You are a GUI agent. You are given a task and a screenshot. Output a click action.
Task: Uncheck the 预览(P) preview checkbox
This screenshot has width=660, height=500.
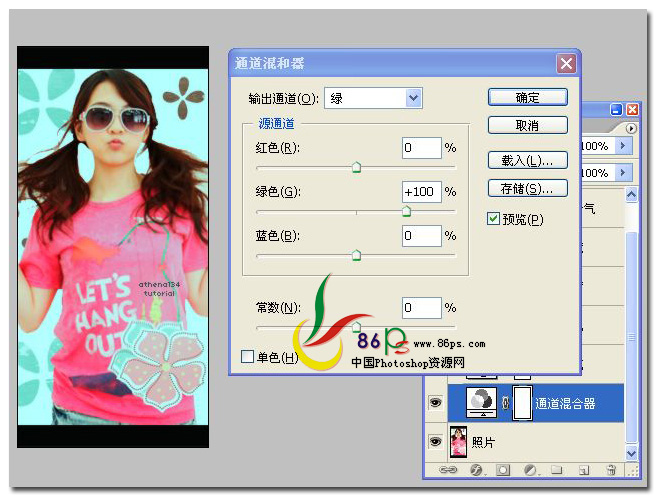[x=493, y=218]
